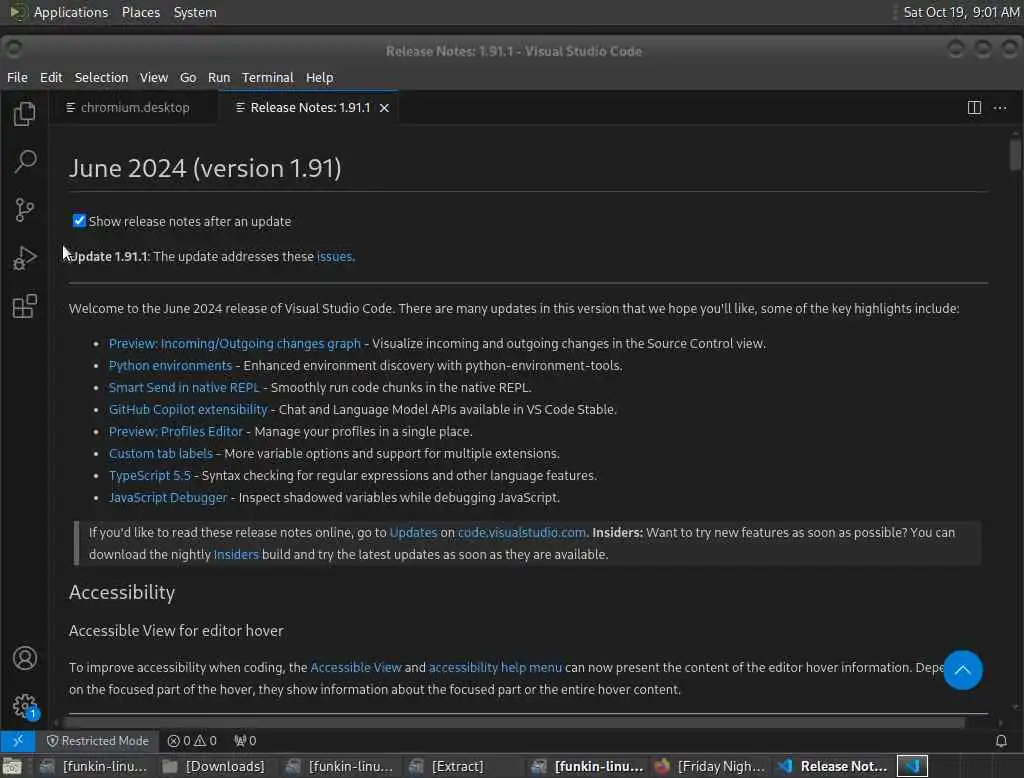Click the Restricted Mode shield status item
The height and width of the screenshot is (778, 1024).
coord(97,740)
